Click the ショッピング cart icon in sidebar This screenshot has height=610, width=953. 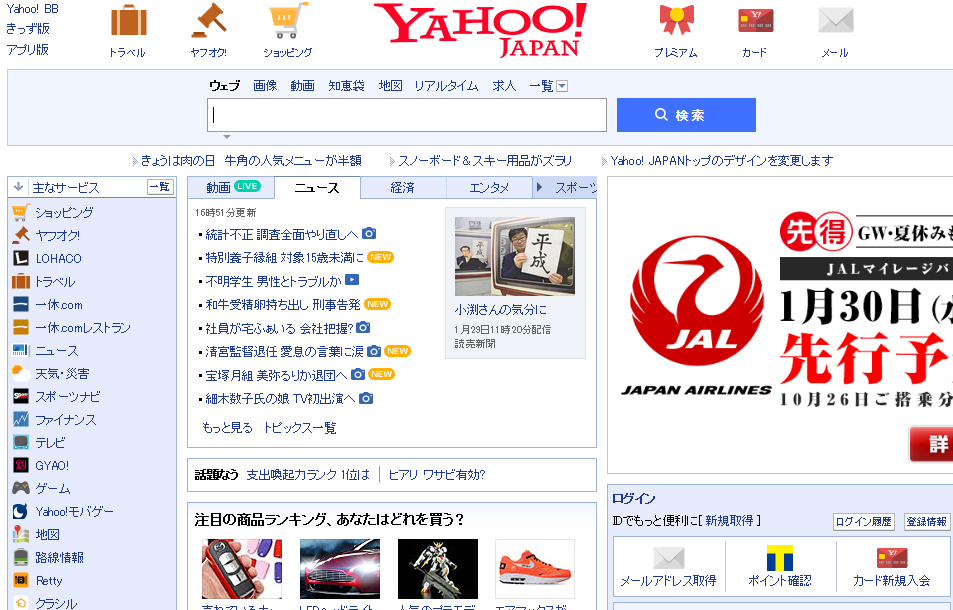pyautogui.click(x=21, y=212)
